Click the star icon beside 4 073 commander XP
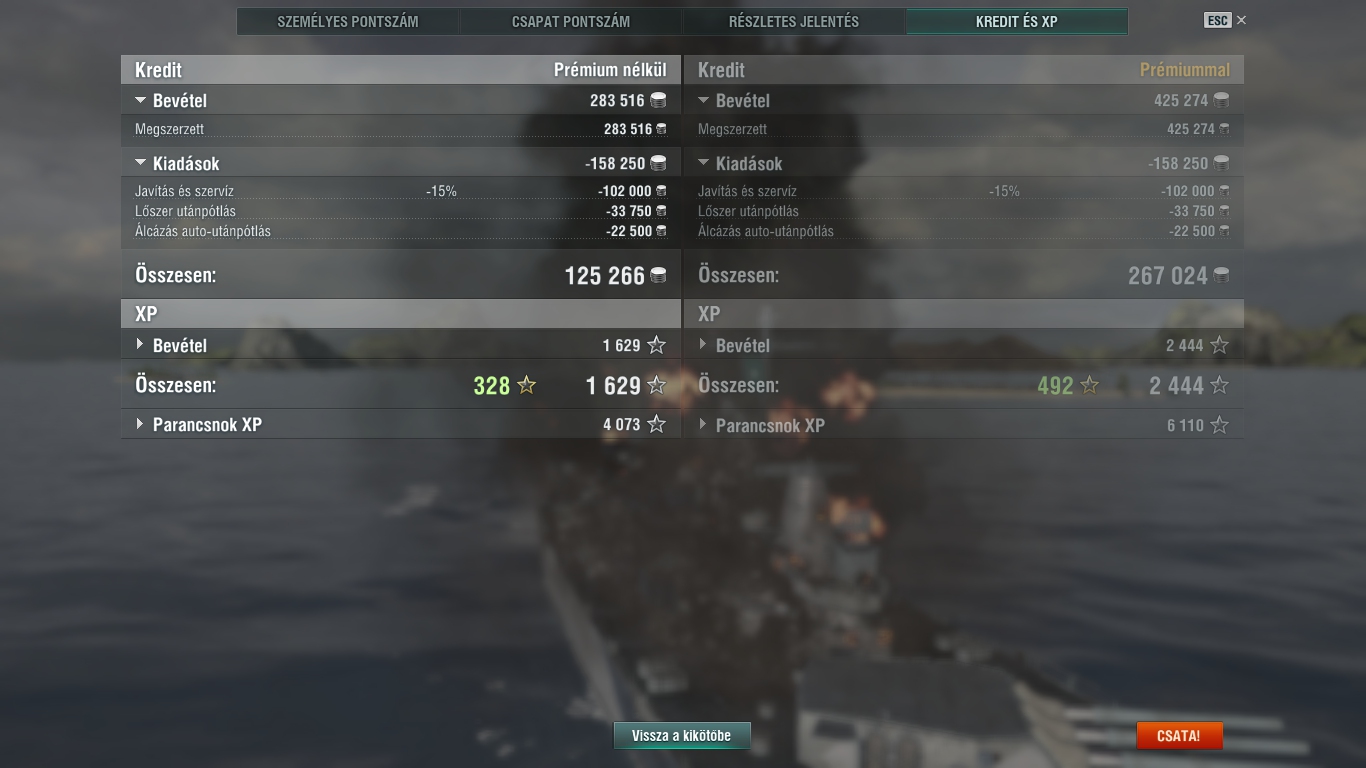 pos(656,424)
